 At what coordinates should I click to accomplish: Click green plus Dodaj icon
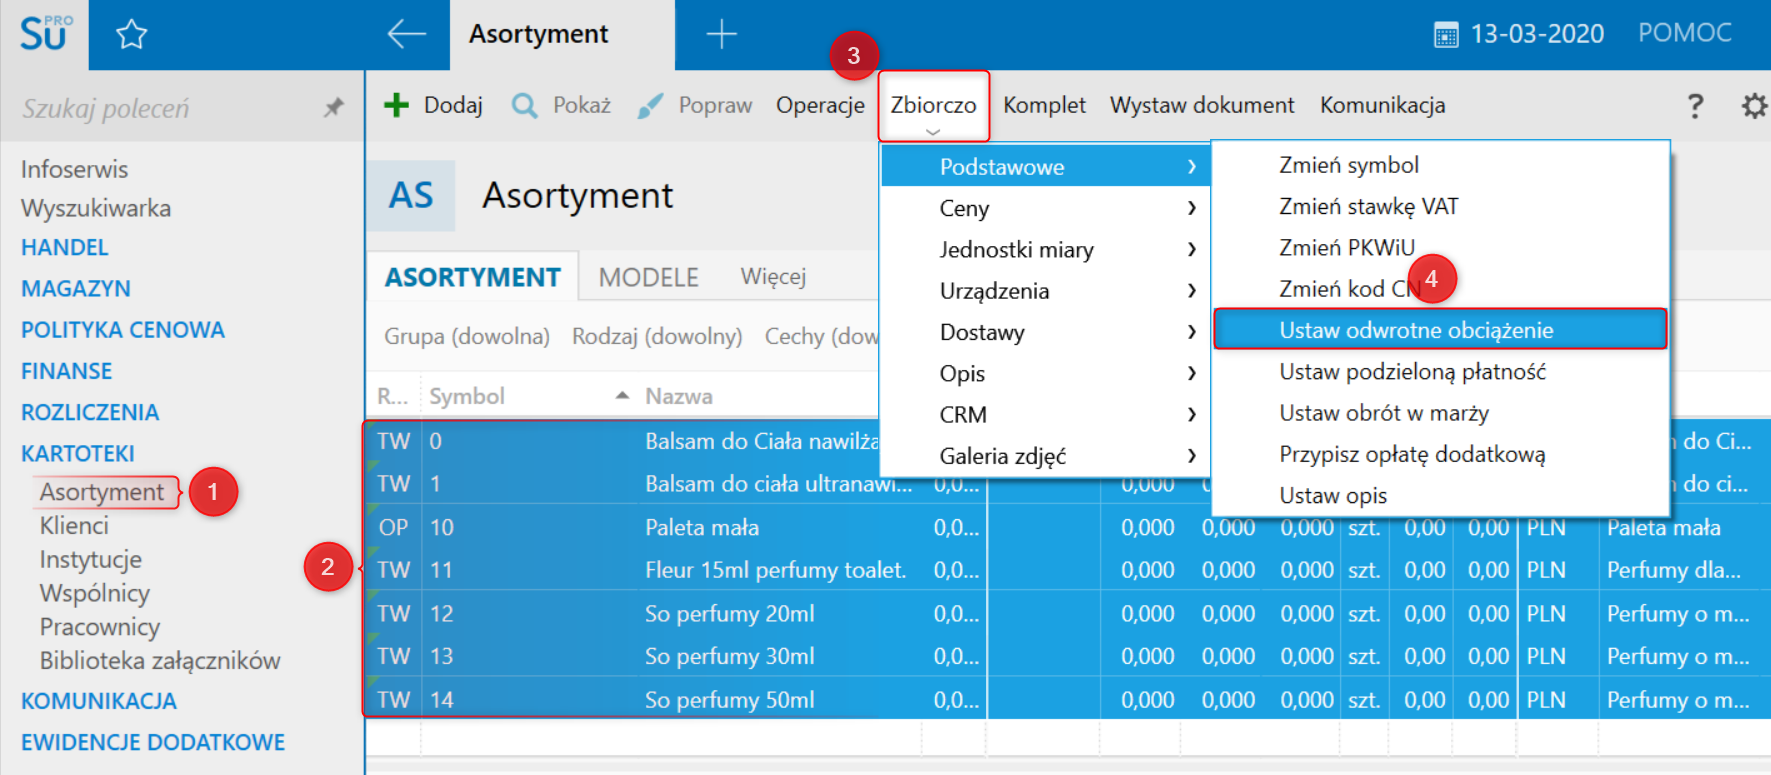(396, 105)
